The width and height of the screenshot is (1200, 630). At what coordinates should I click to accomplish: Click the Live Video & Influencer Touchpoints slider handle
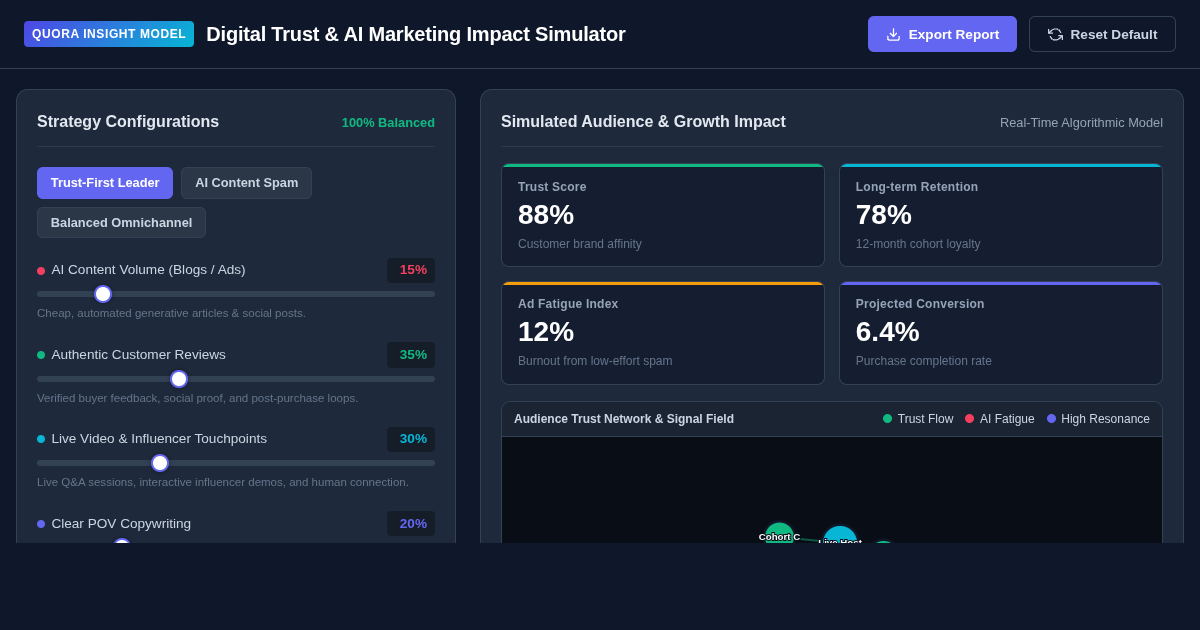pos(160,463)
